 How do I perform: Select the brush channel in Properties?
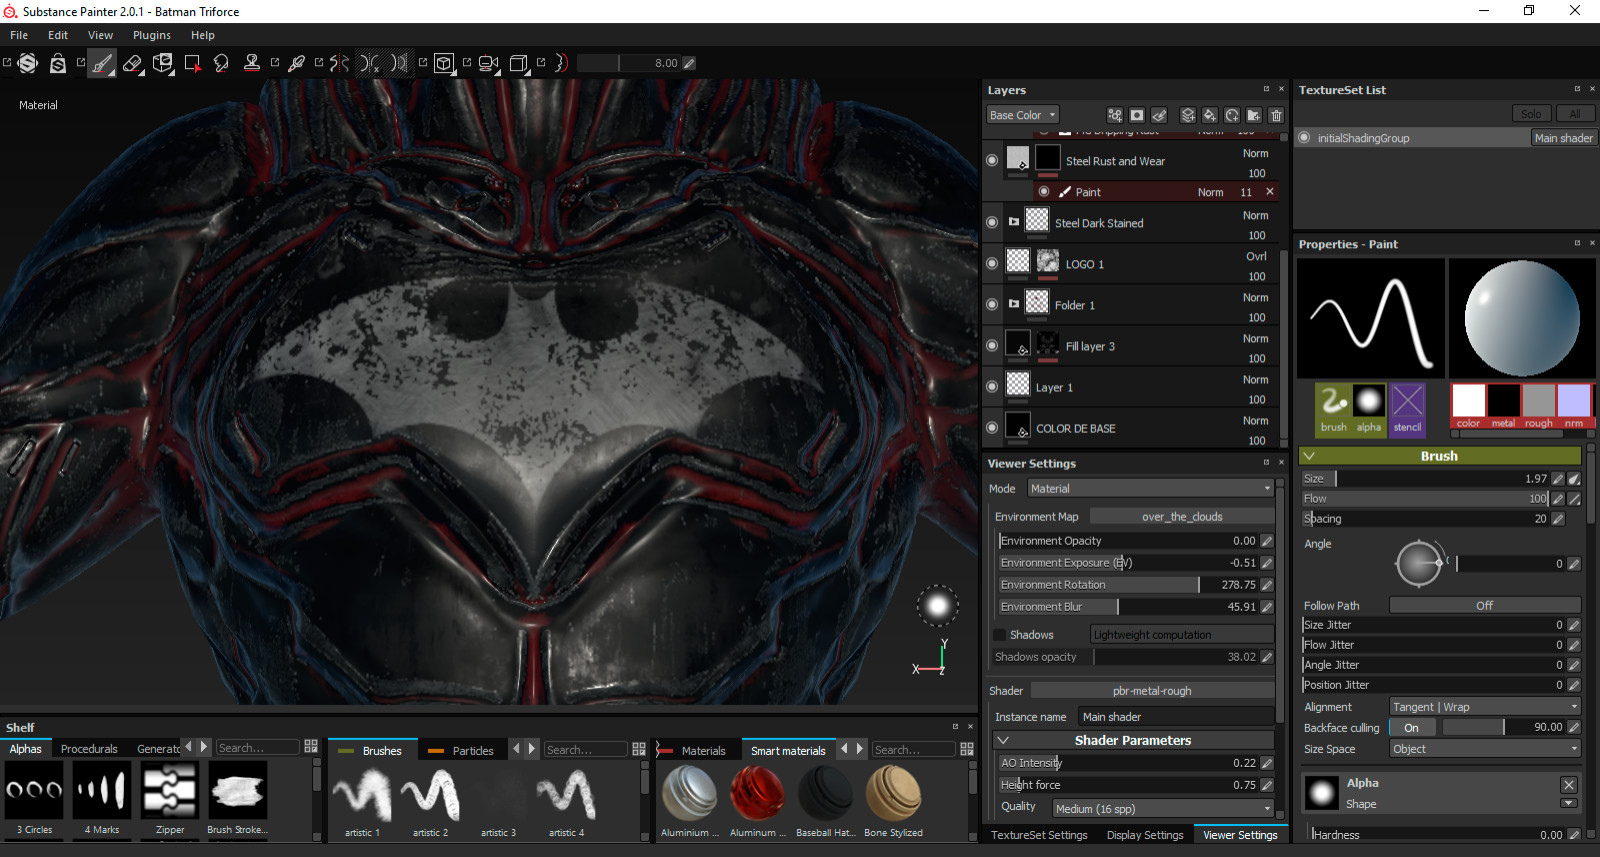[x=1334, y=409]
